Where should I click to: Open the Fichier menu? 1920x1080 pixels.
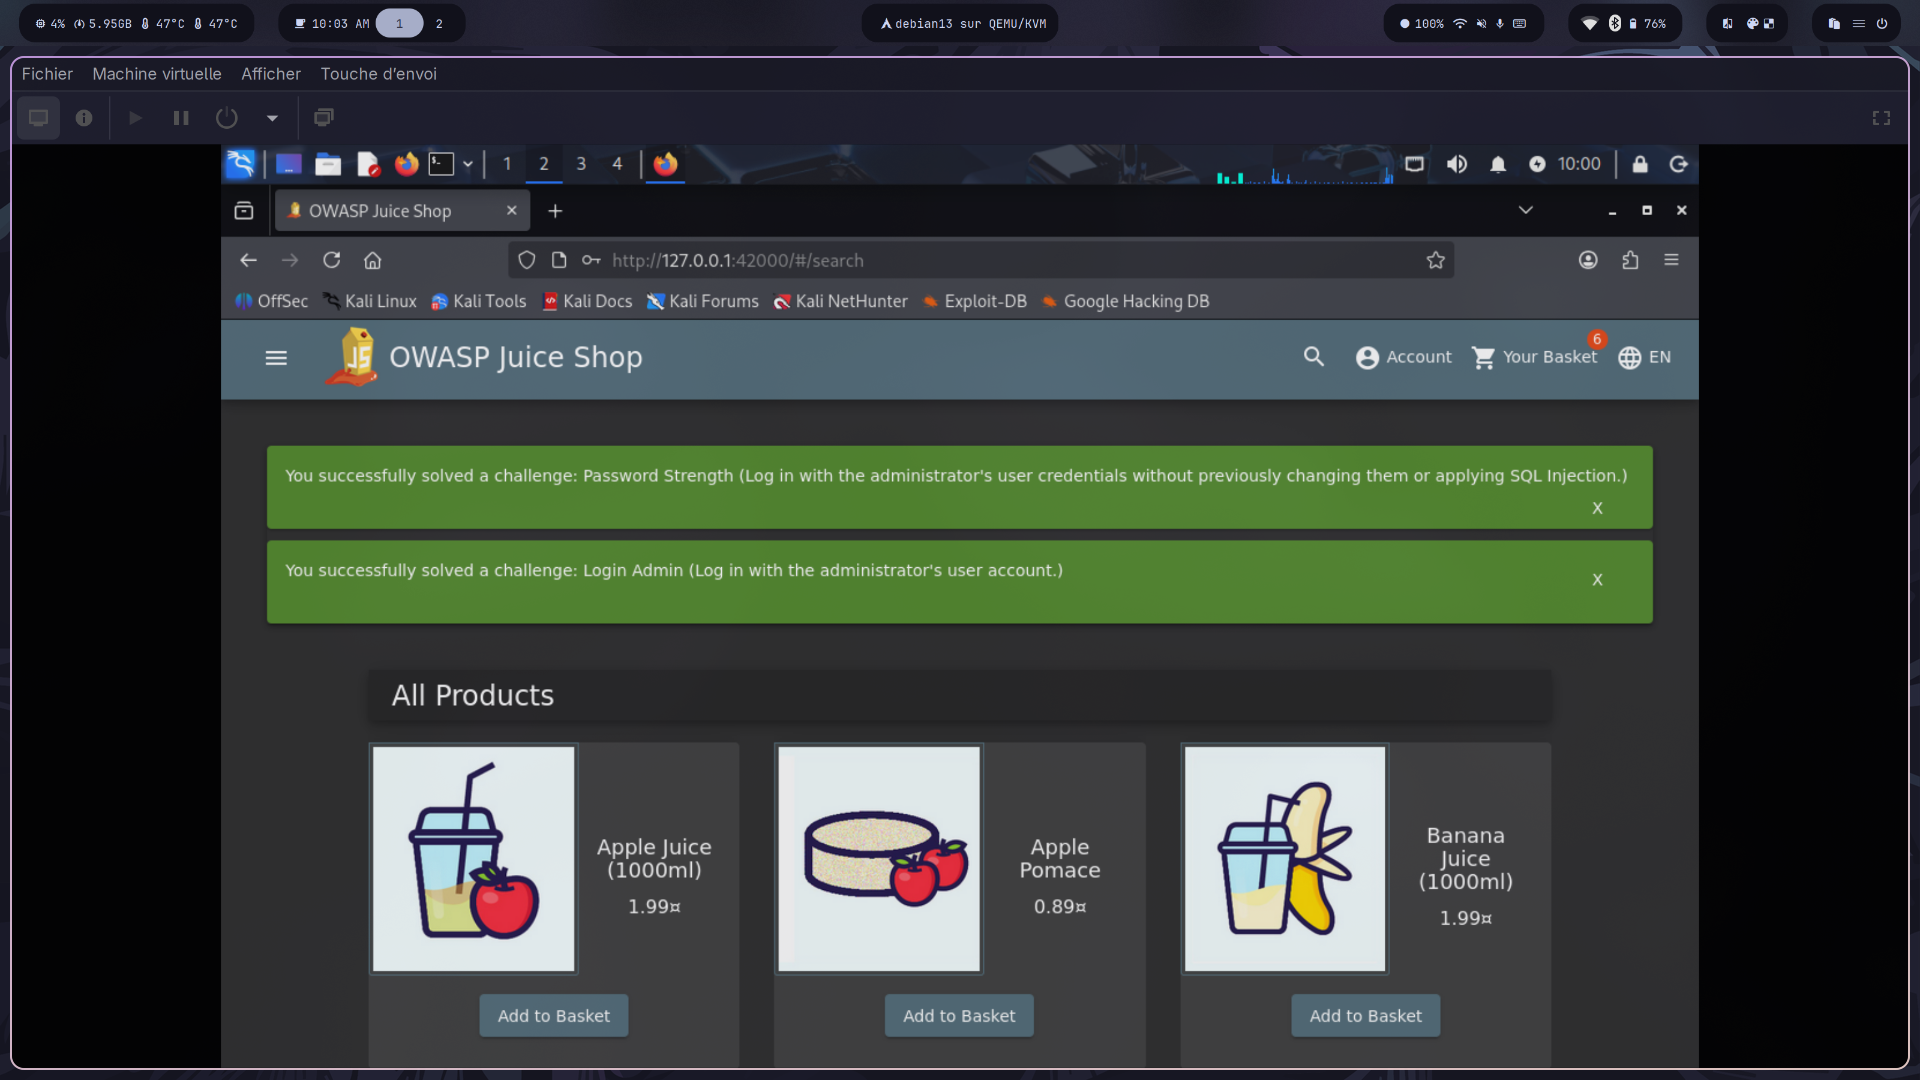[x=47, y=74]
